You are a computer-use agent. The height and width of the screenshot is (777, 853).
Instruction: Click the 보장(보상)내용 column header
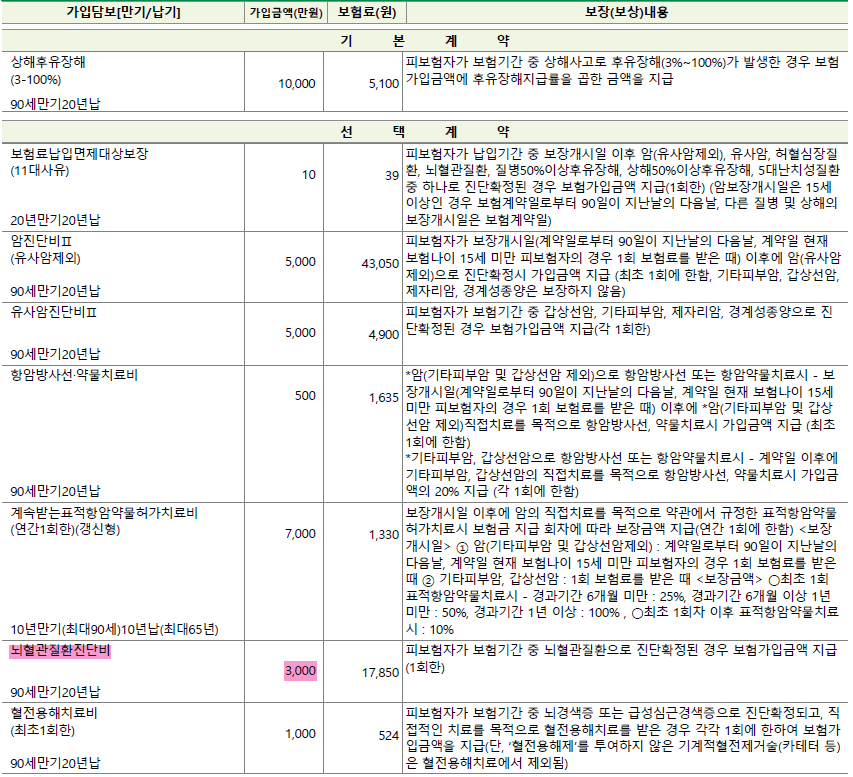[626, 12]
